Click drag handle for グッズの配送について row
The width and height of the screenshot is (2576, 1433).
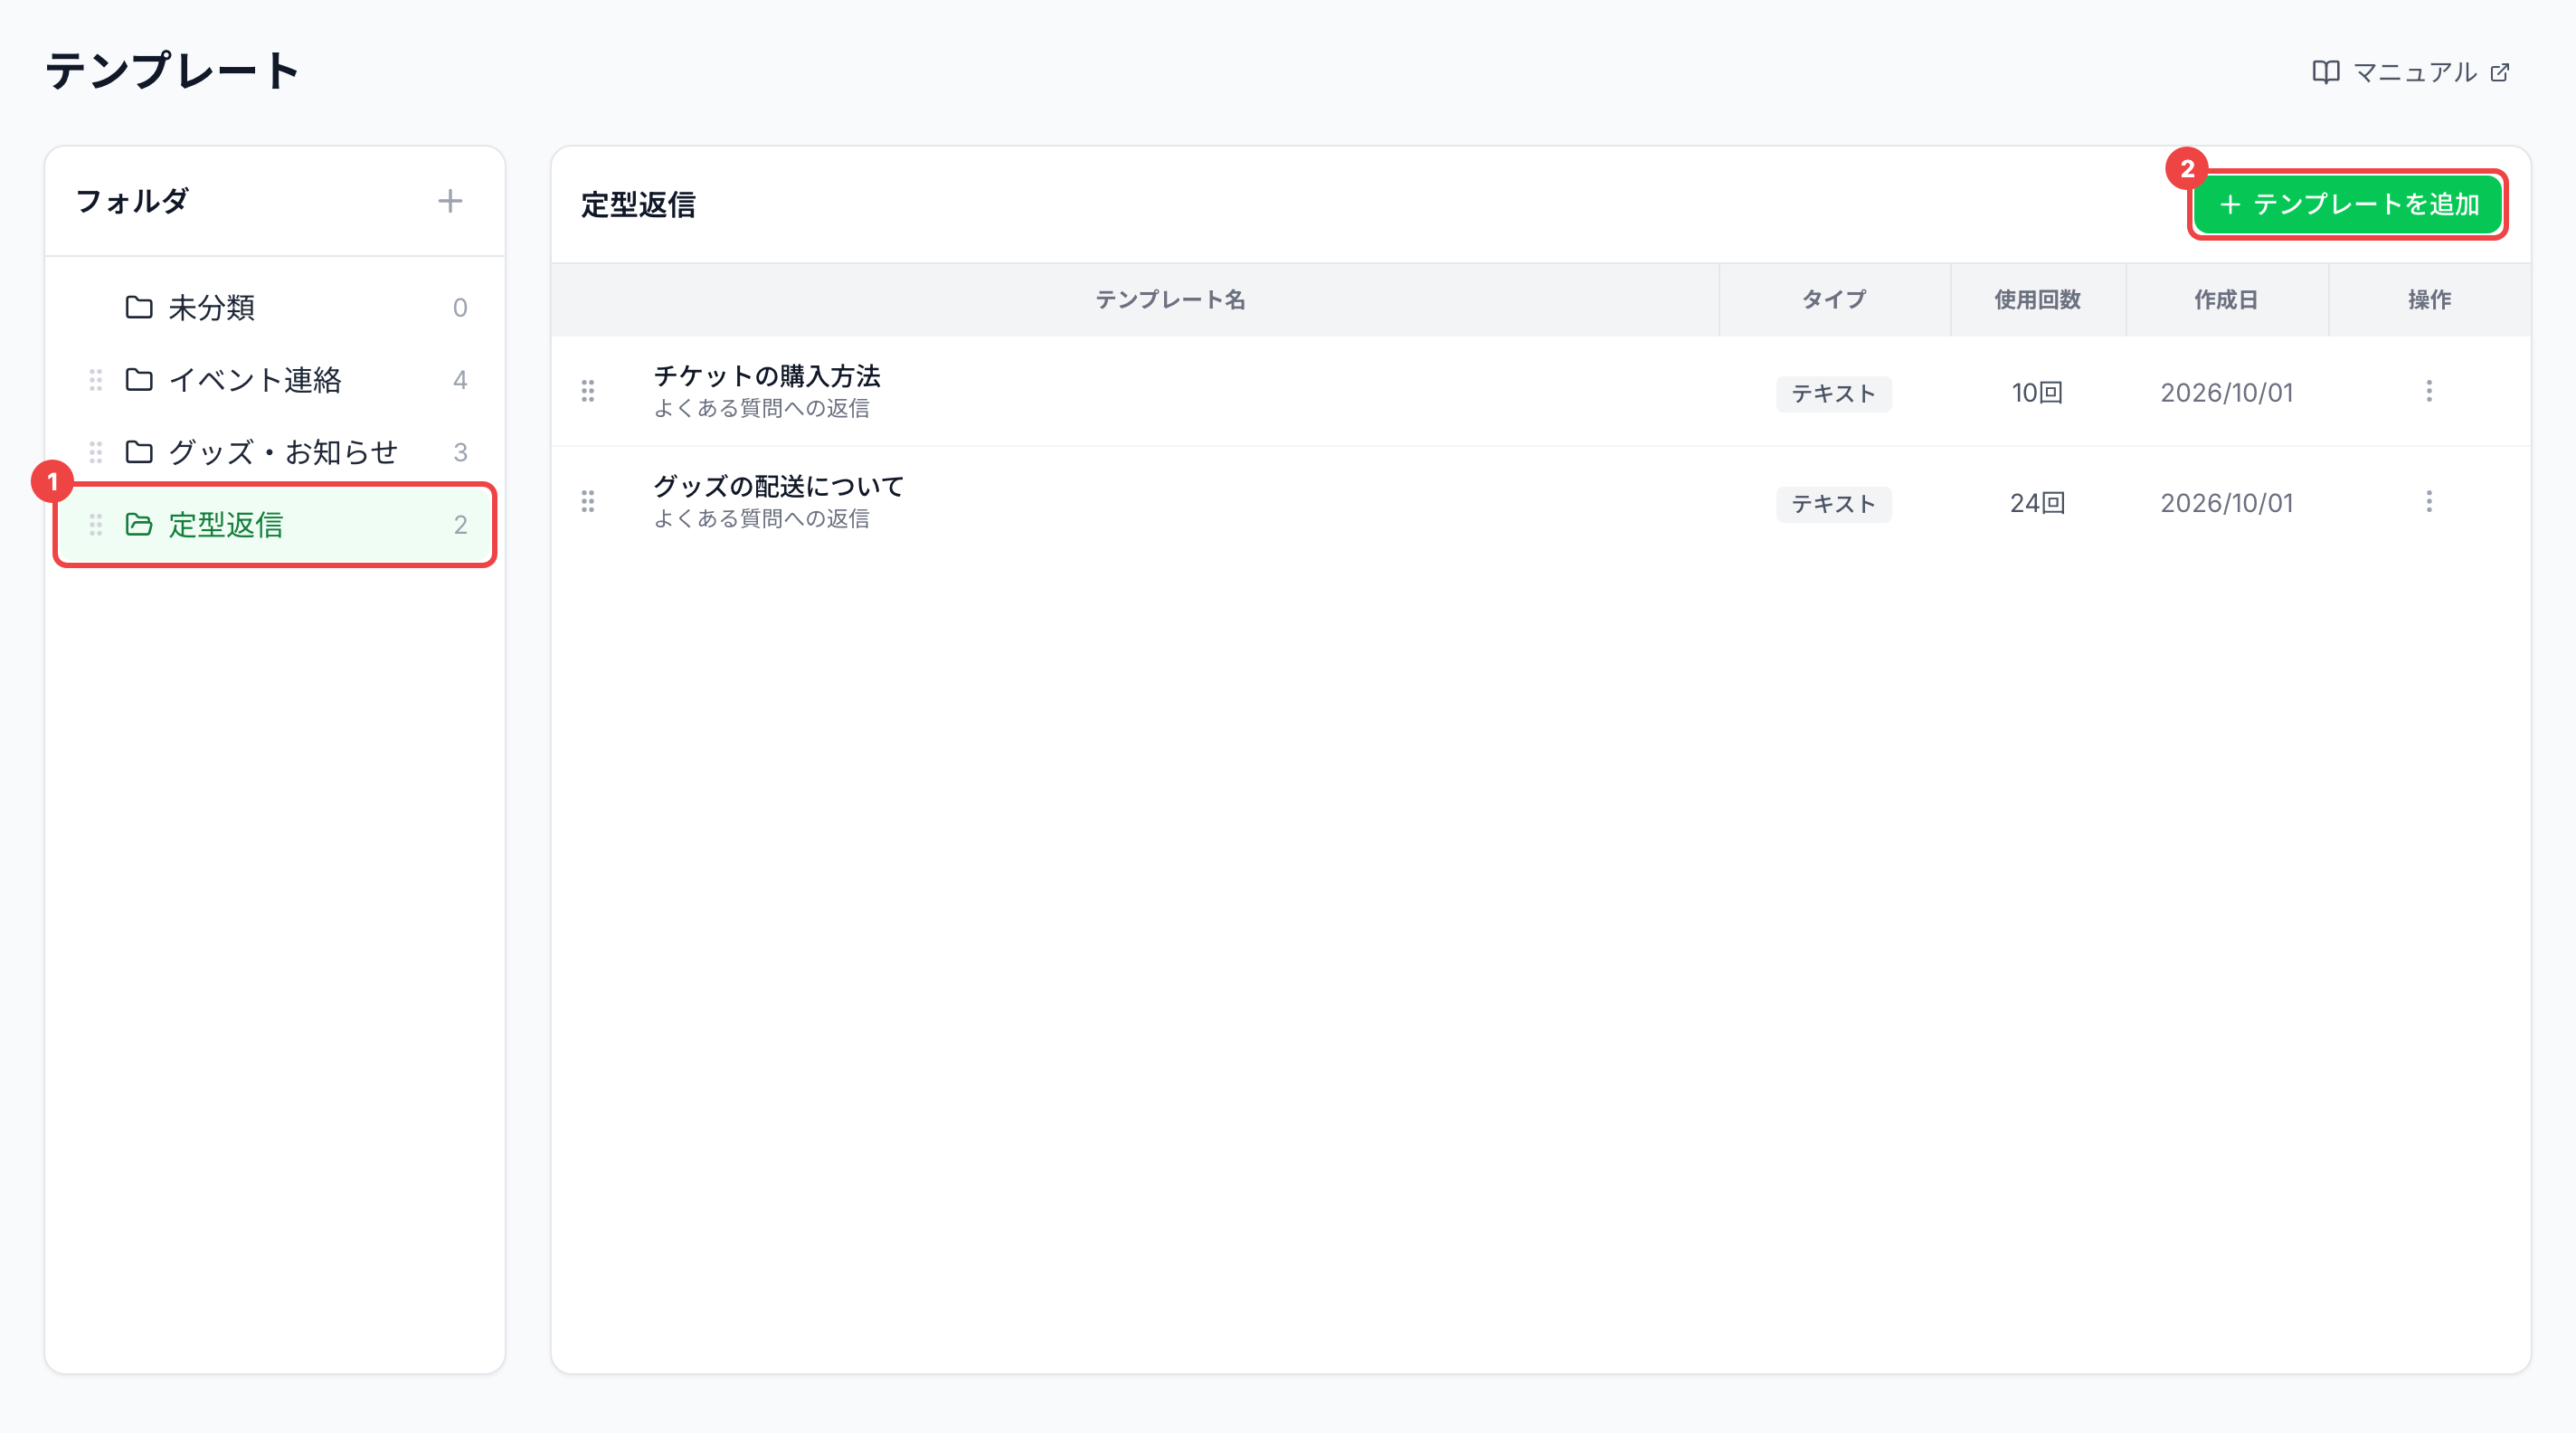pos(588,501)
